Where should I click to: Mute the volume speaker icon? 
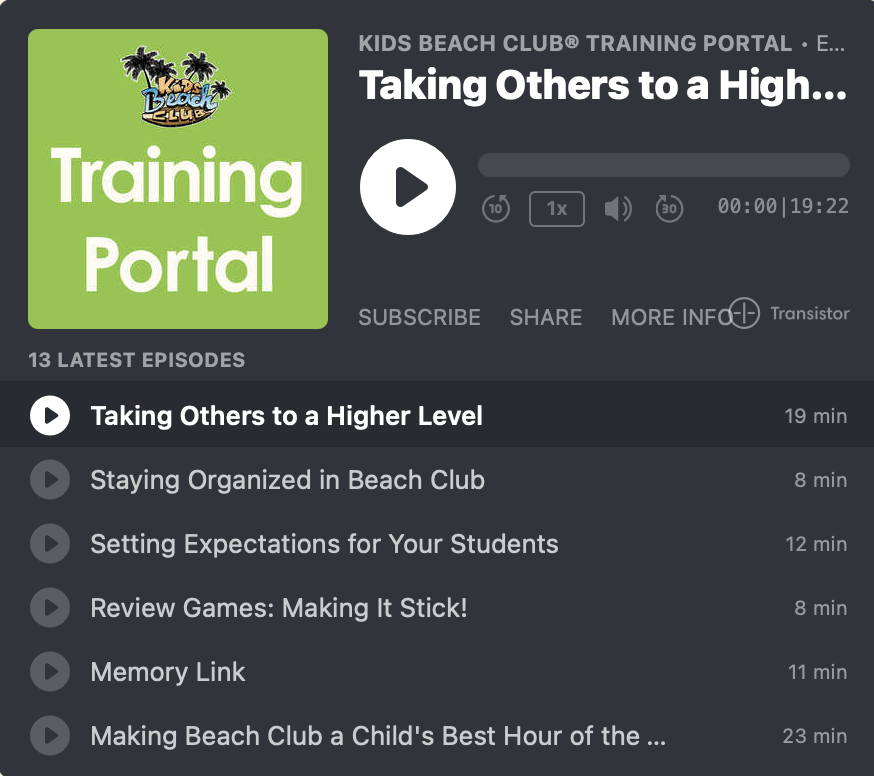pyautogui.click(x=618, y=209)
